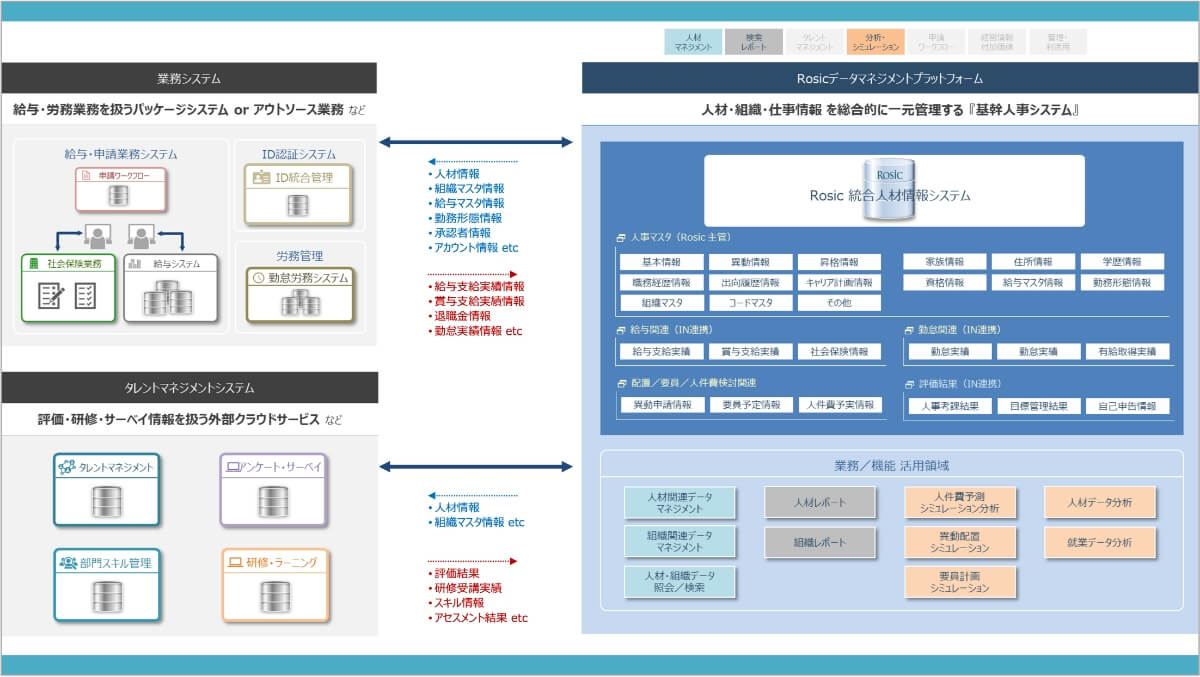The height and width of the screenshot is (677, 1200).
Task: Click the window icon beside 勤怠関連 heading
Action: [908, 329]
